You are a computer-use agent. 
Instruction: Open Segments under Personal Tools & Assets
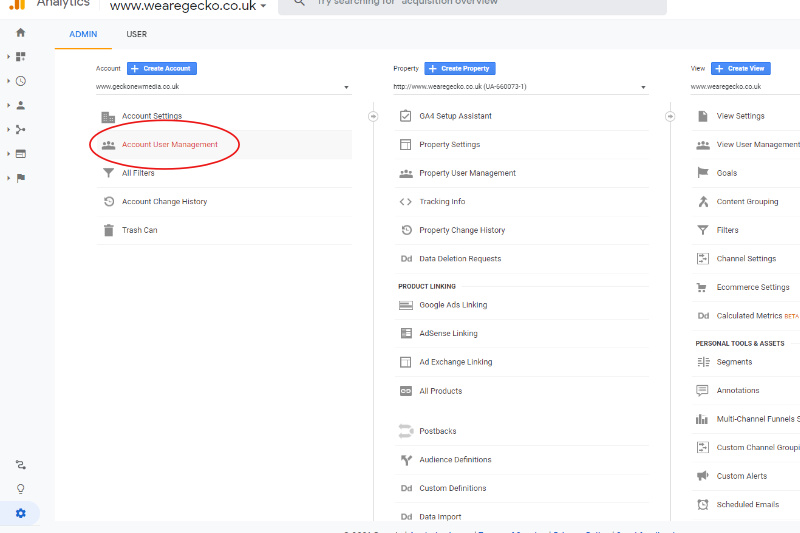tap(745, 362)
